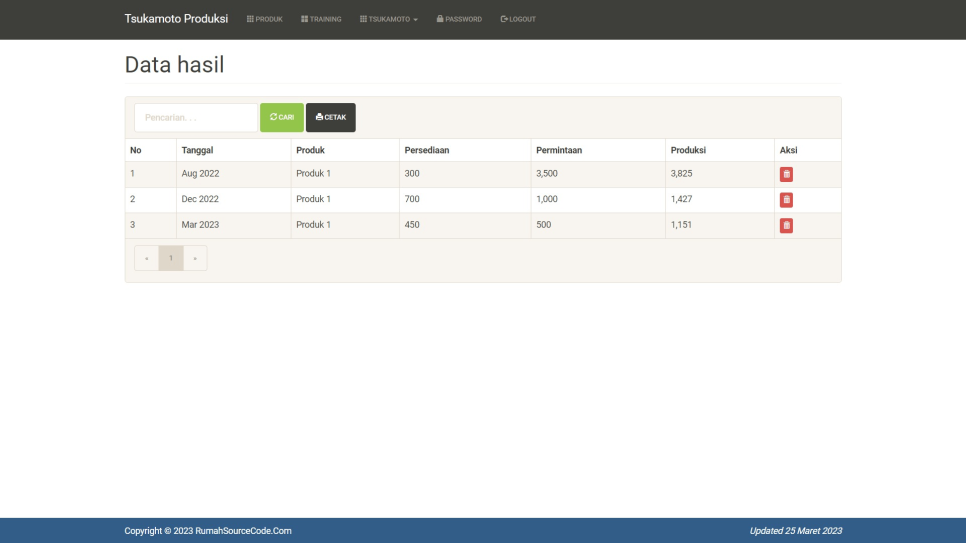Open the Produk menu item
The height and width of the screenshot is (543, 966).
[264, 19]
